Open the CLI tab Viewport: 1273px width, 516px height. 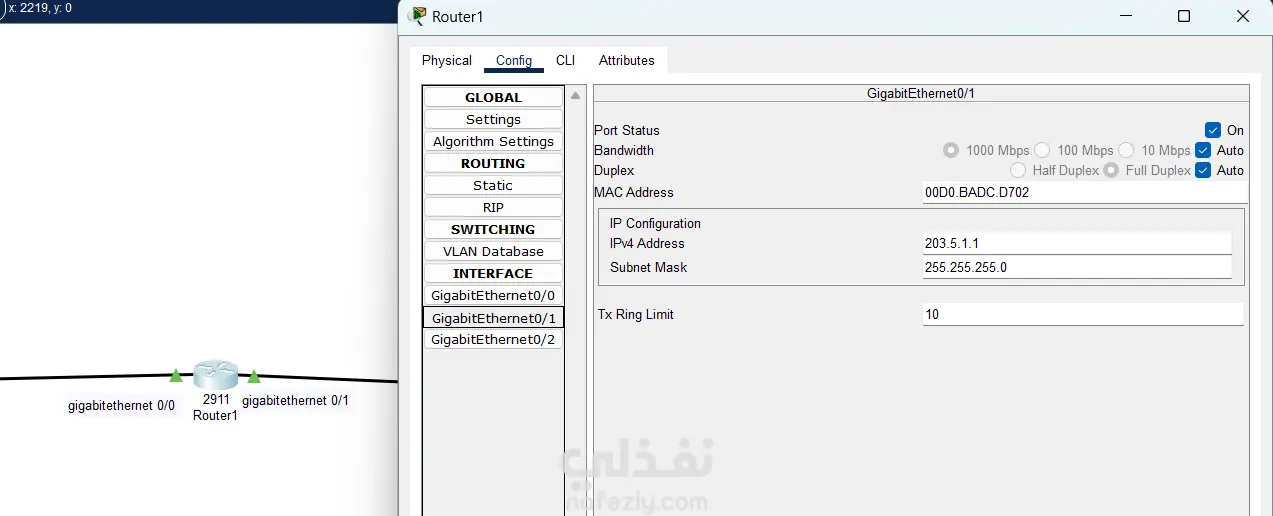click(x=566, y=60)
